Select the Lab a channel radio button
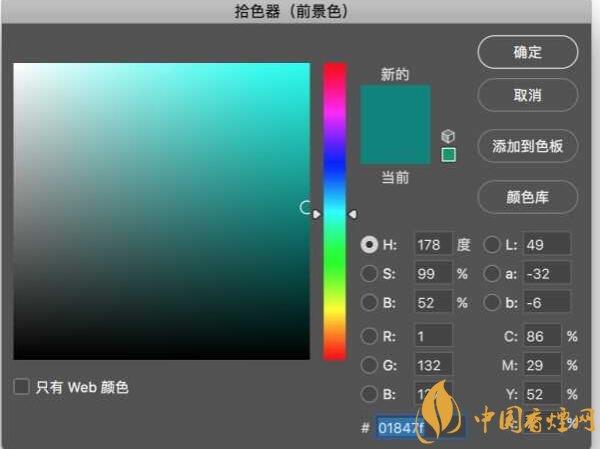 tap(492, 273)
